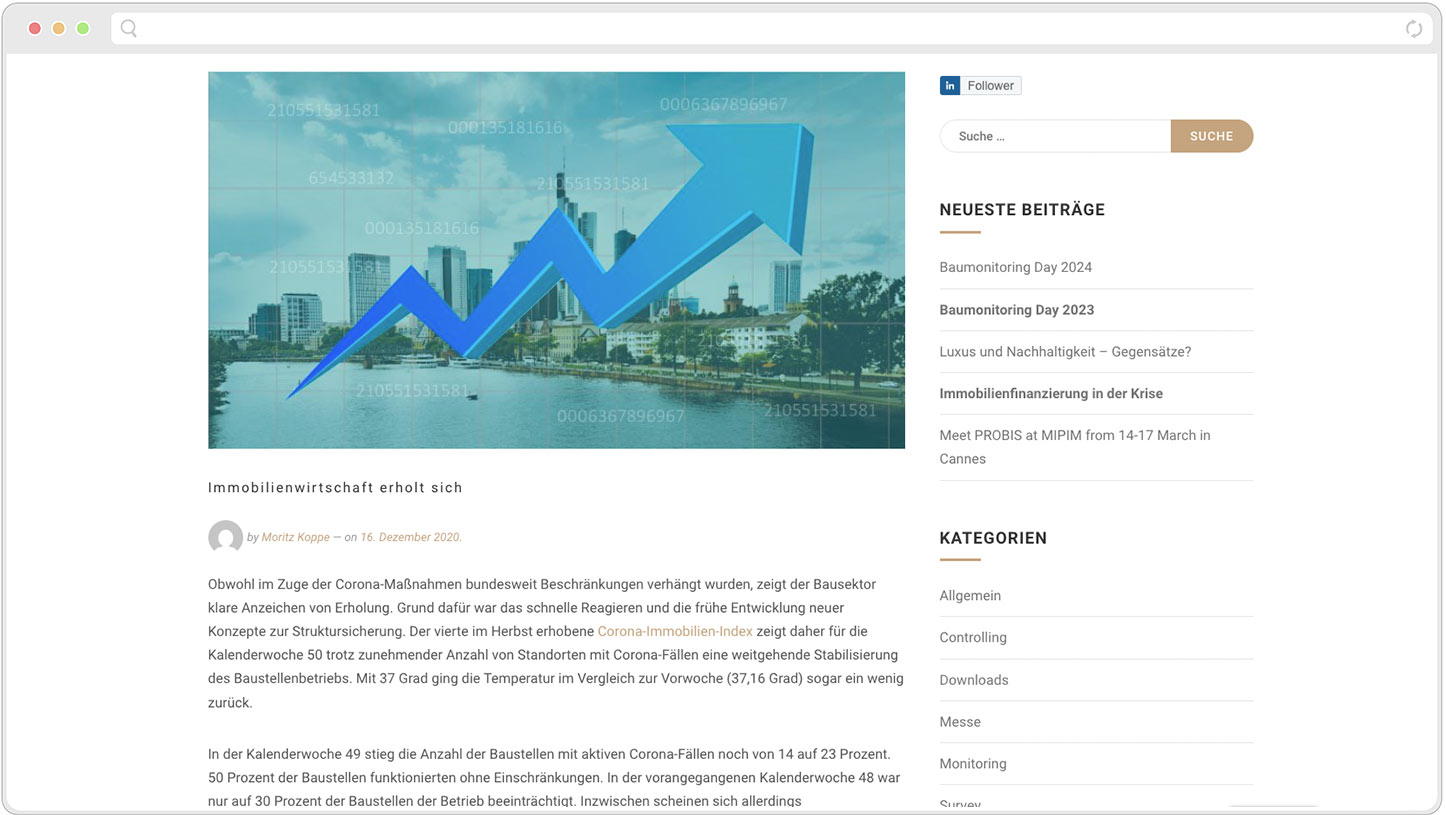Select the Messe category
This screenshot has height=815, width=1446.
(x=959, y=722)
